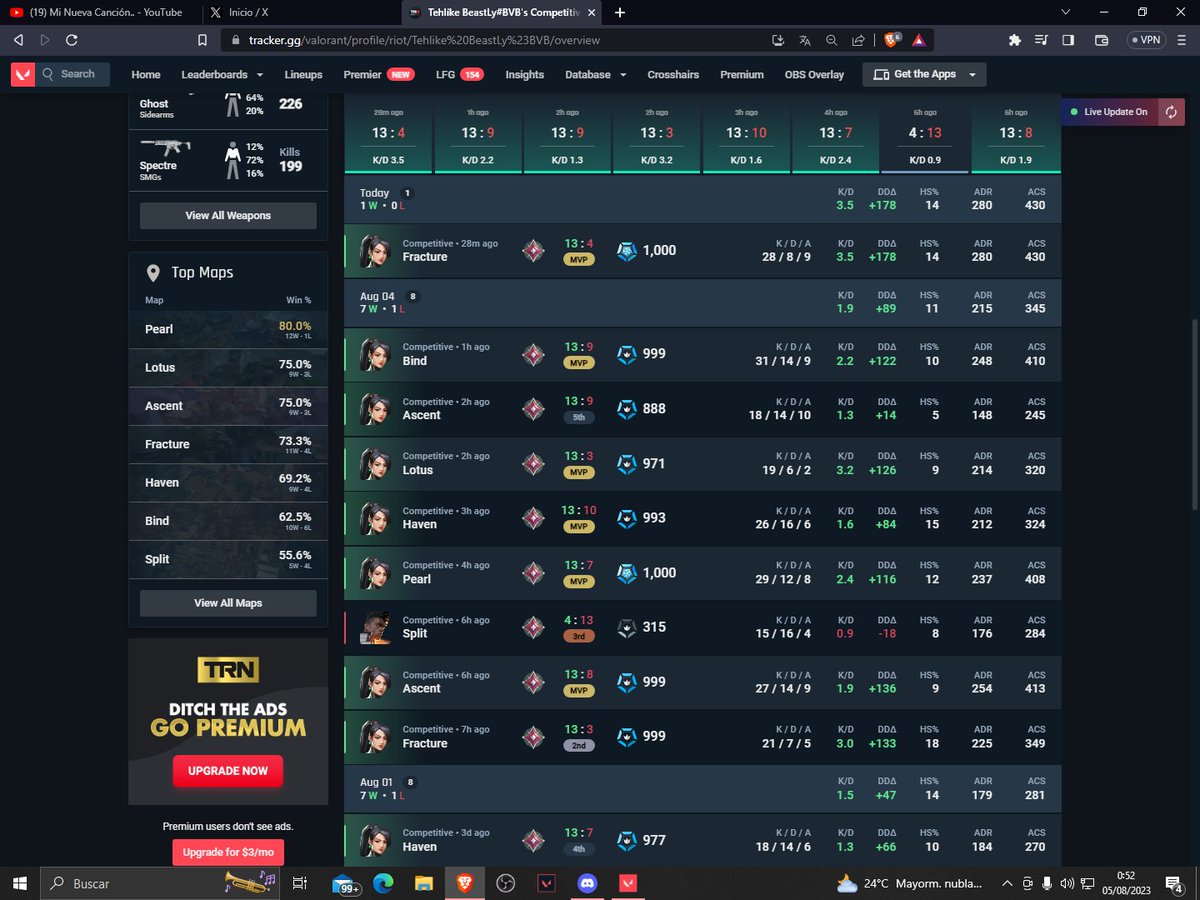Switch to the YouTube browser tab
This screenshot has height=900, width=1200.
(x=98, y=12)
